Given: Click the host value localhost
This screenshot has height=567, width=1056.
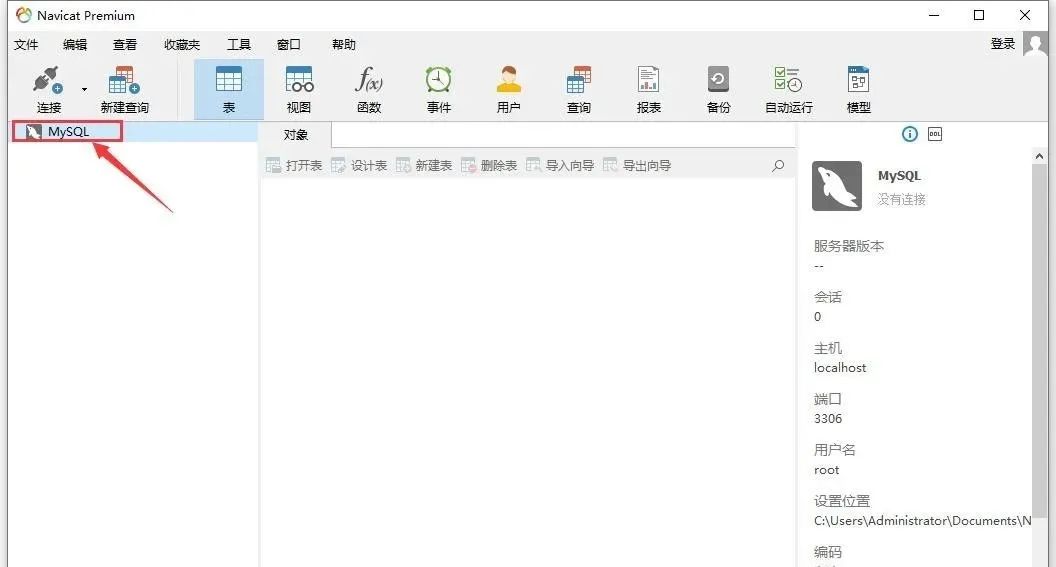Looking at the screenshot, I should pyautogui.click(x=840, y=368).
